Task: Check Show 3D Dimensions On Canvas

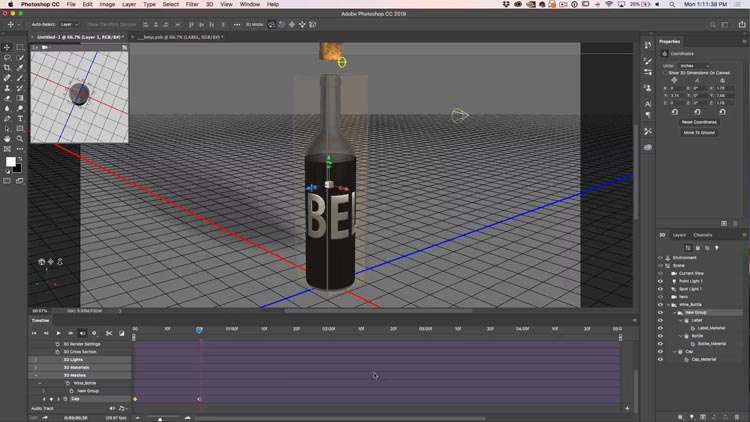Action: click(665, 73)
